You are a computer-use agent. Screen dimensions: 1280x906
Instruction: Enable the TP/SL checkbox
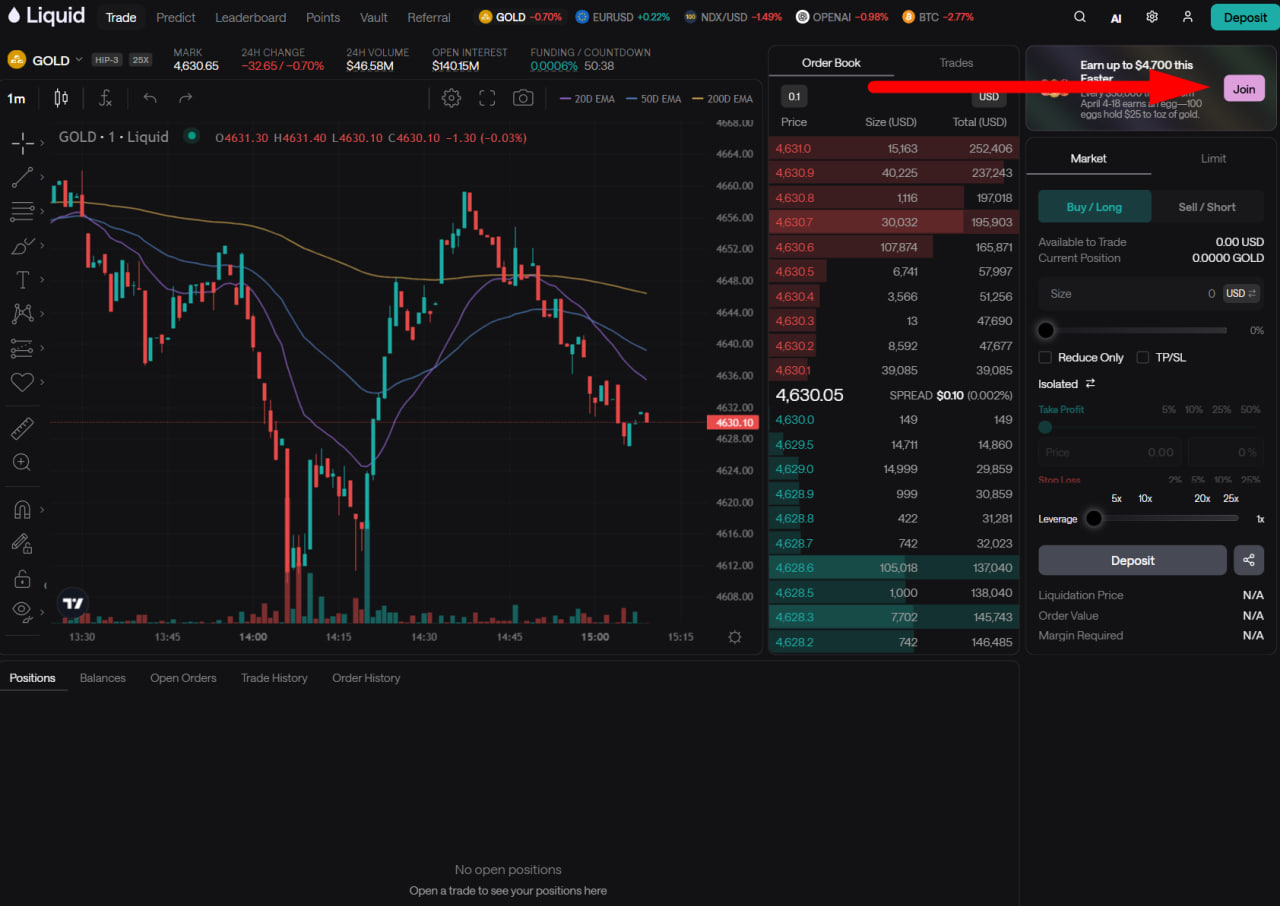[1143, 357]
